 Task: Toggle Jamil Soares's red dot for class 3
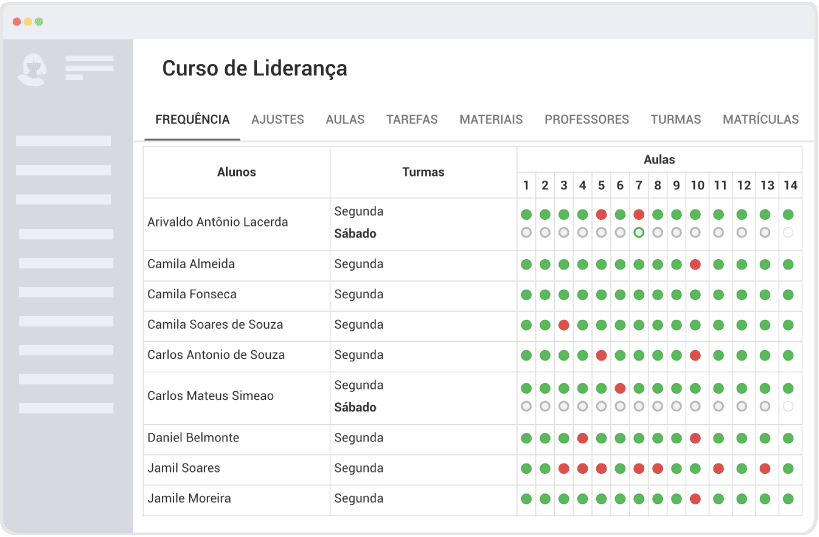(564, 469)
